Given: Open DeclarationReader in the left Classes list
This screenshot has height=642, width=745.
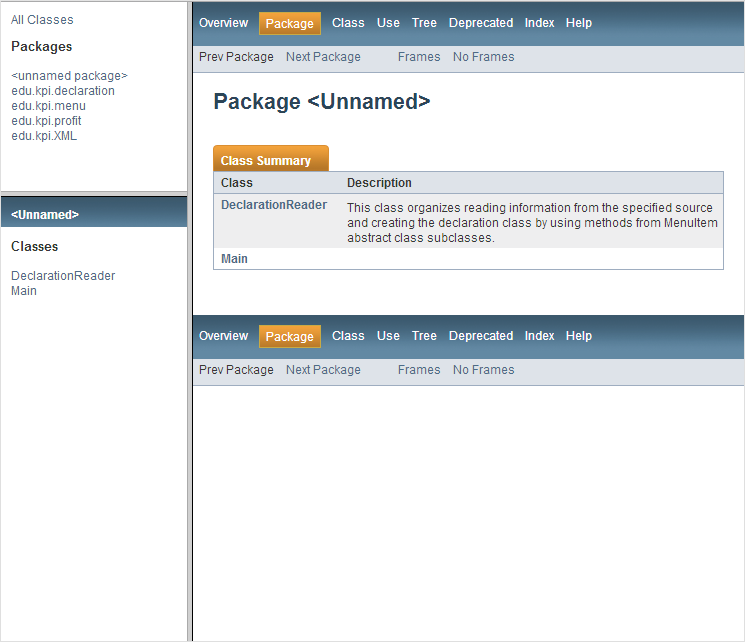Looking at the screenshot, I should 63,276.
